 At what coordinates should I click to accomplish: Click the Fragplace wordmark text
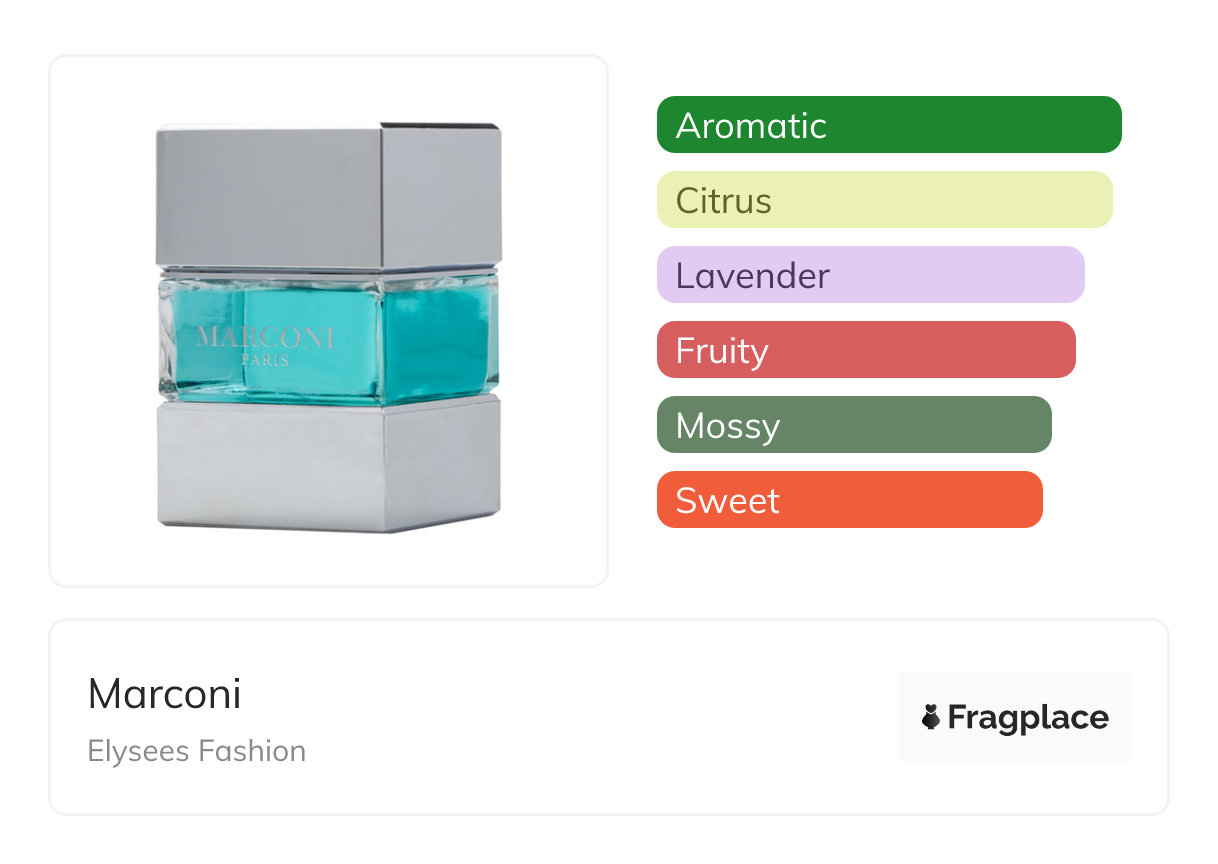point(1028,718)
